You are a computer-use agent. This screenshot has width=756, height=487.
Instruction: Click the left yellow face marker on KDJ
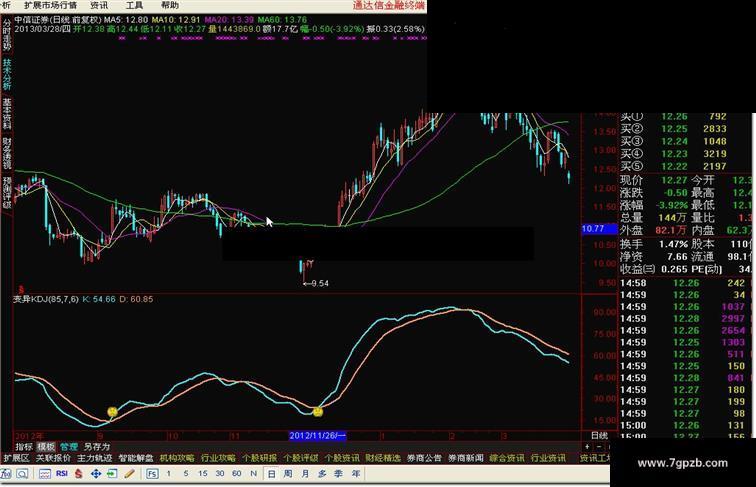click(x=112, y=411)
